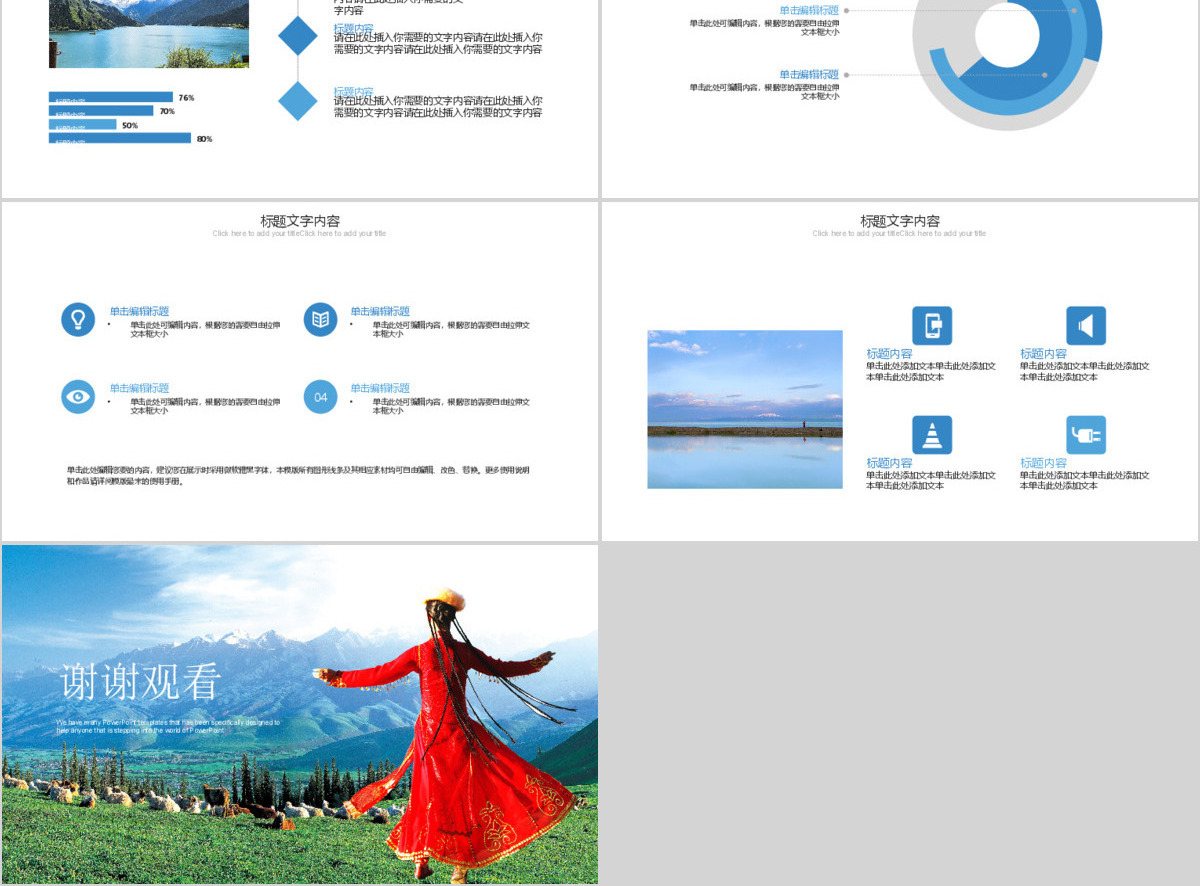Select the heading beside the book icon
1200x886 pixels.
[x=380, y=311]
